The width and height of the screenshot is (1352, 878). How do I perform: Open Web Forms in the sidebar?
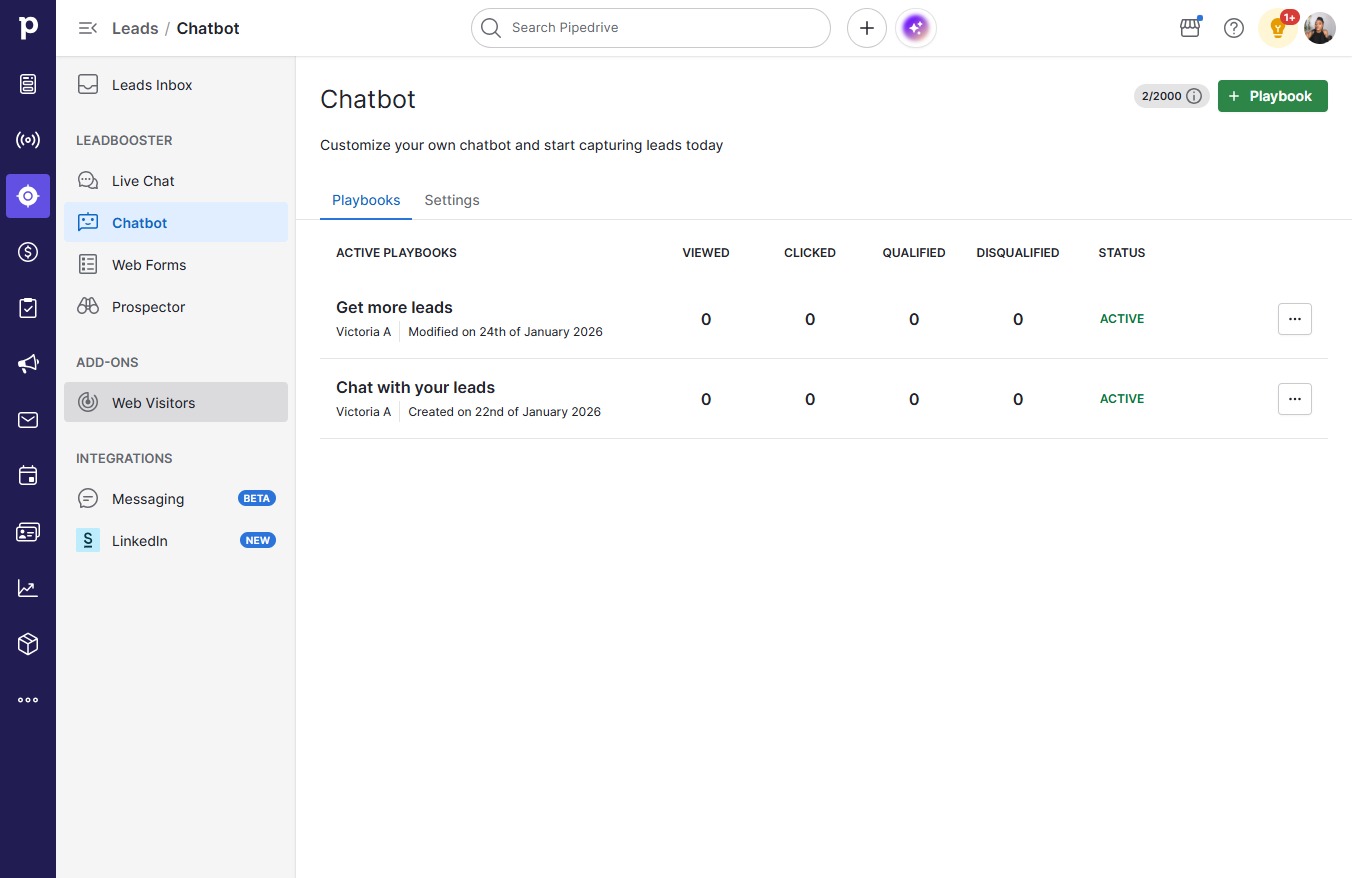pyautogui.click(x=176, y=265)
